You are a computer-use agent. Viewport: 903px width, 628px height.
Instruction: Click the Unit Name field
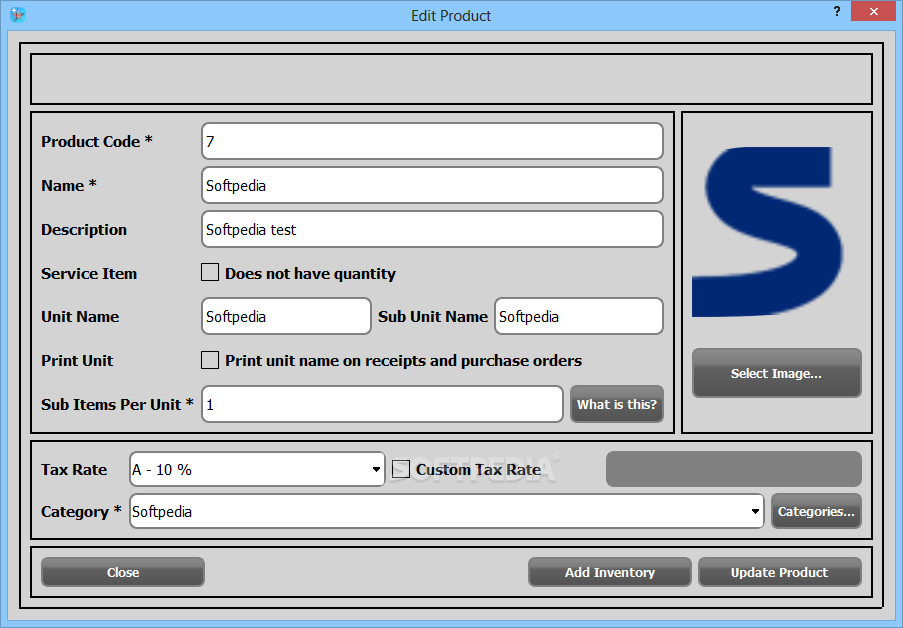point(286,316)
